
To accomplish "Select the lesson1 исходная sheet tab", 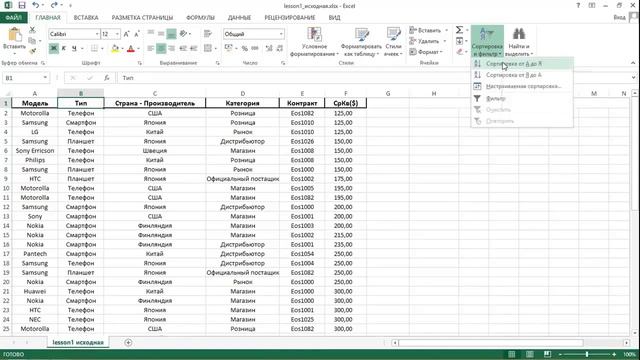I will coord(78,342).
